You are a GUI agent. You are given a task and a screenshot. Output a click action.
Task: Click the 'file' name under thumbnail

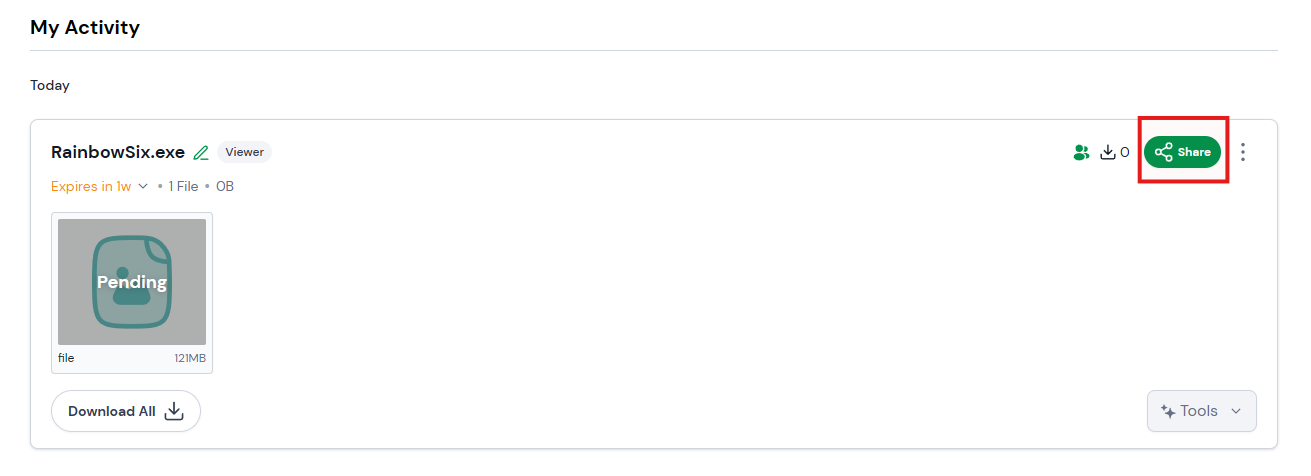[x=66, y=358]
